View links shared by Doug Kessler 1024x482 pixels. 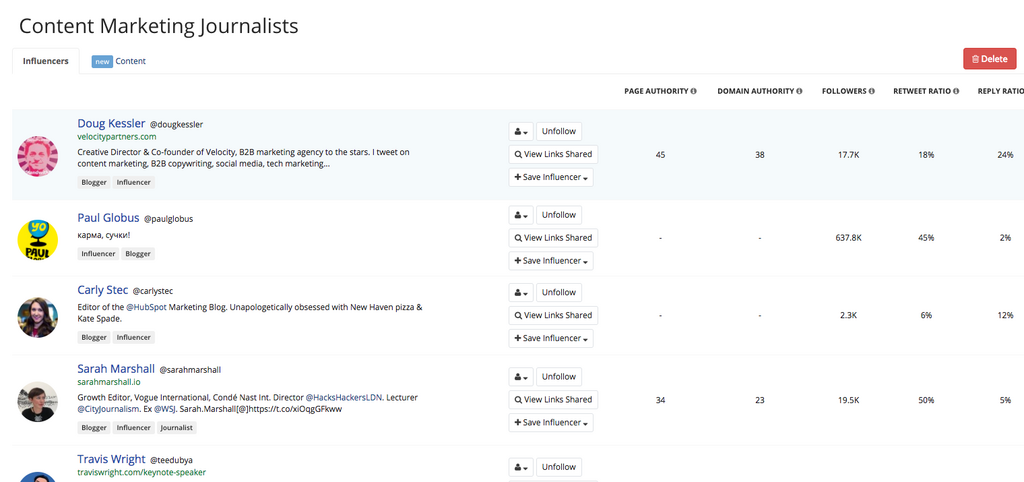[x=553, y=154]
